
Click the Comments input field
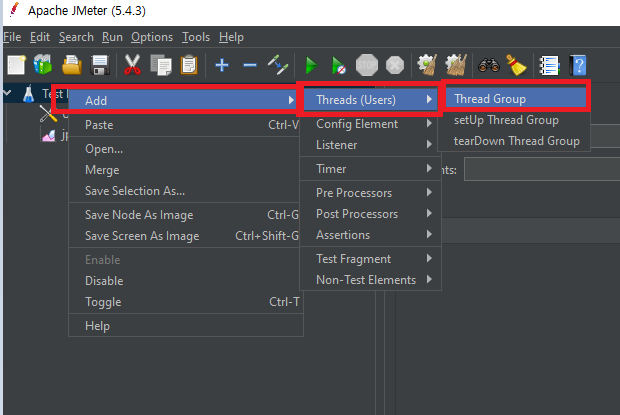(x=542, y=169)
